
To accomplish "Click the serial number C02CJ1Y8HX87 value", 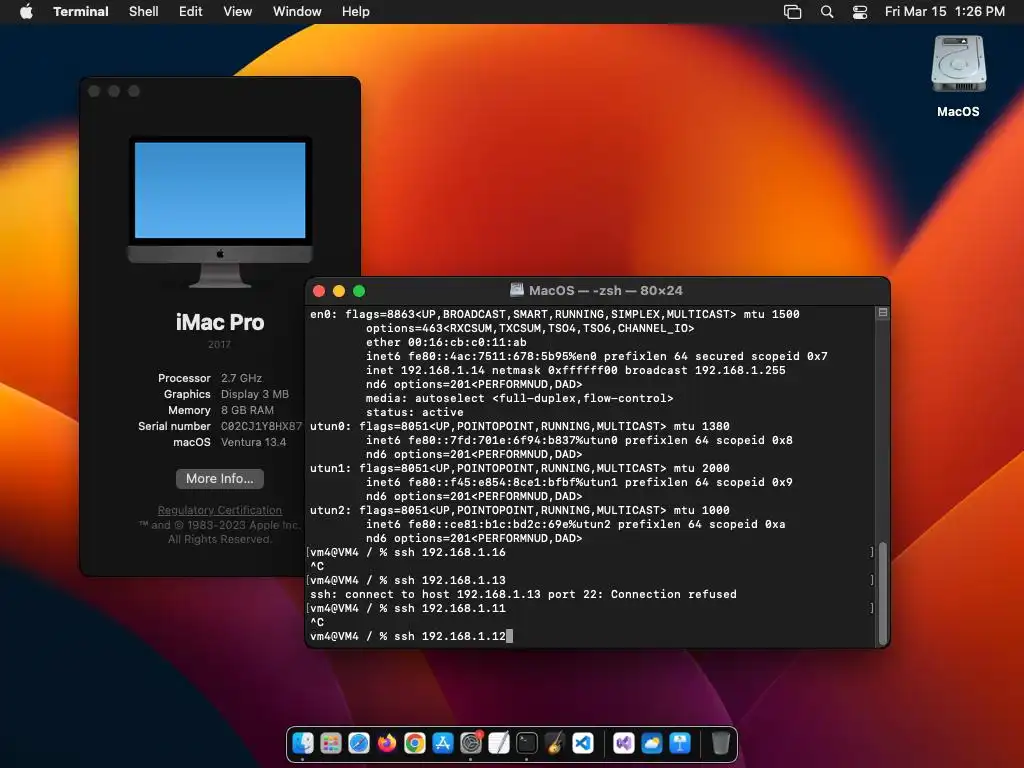I will (261, 426).
